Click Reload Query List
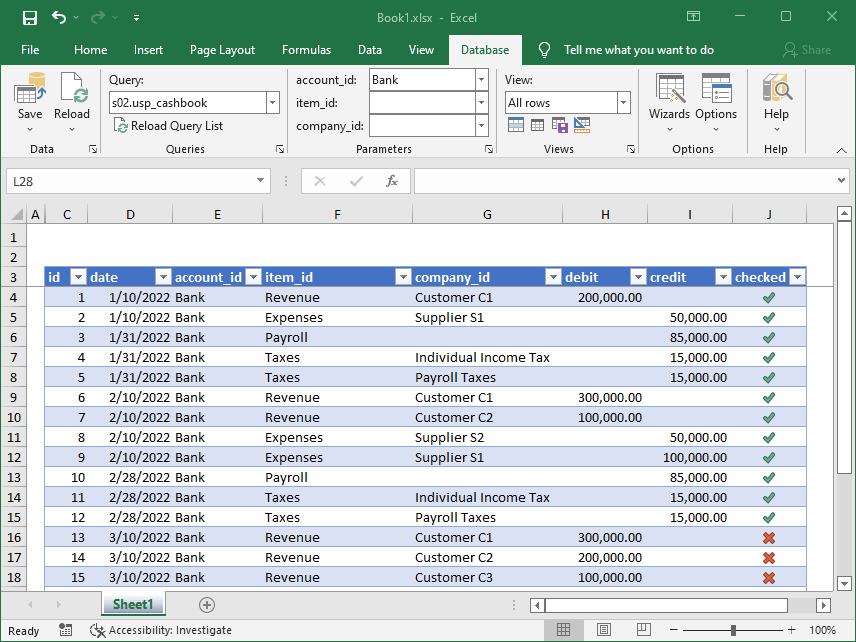Viewport: 856px width, 642px height. click(168, 125)
